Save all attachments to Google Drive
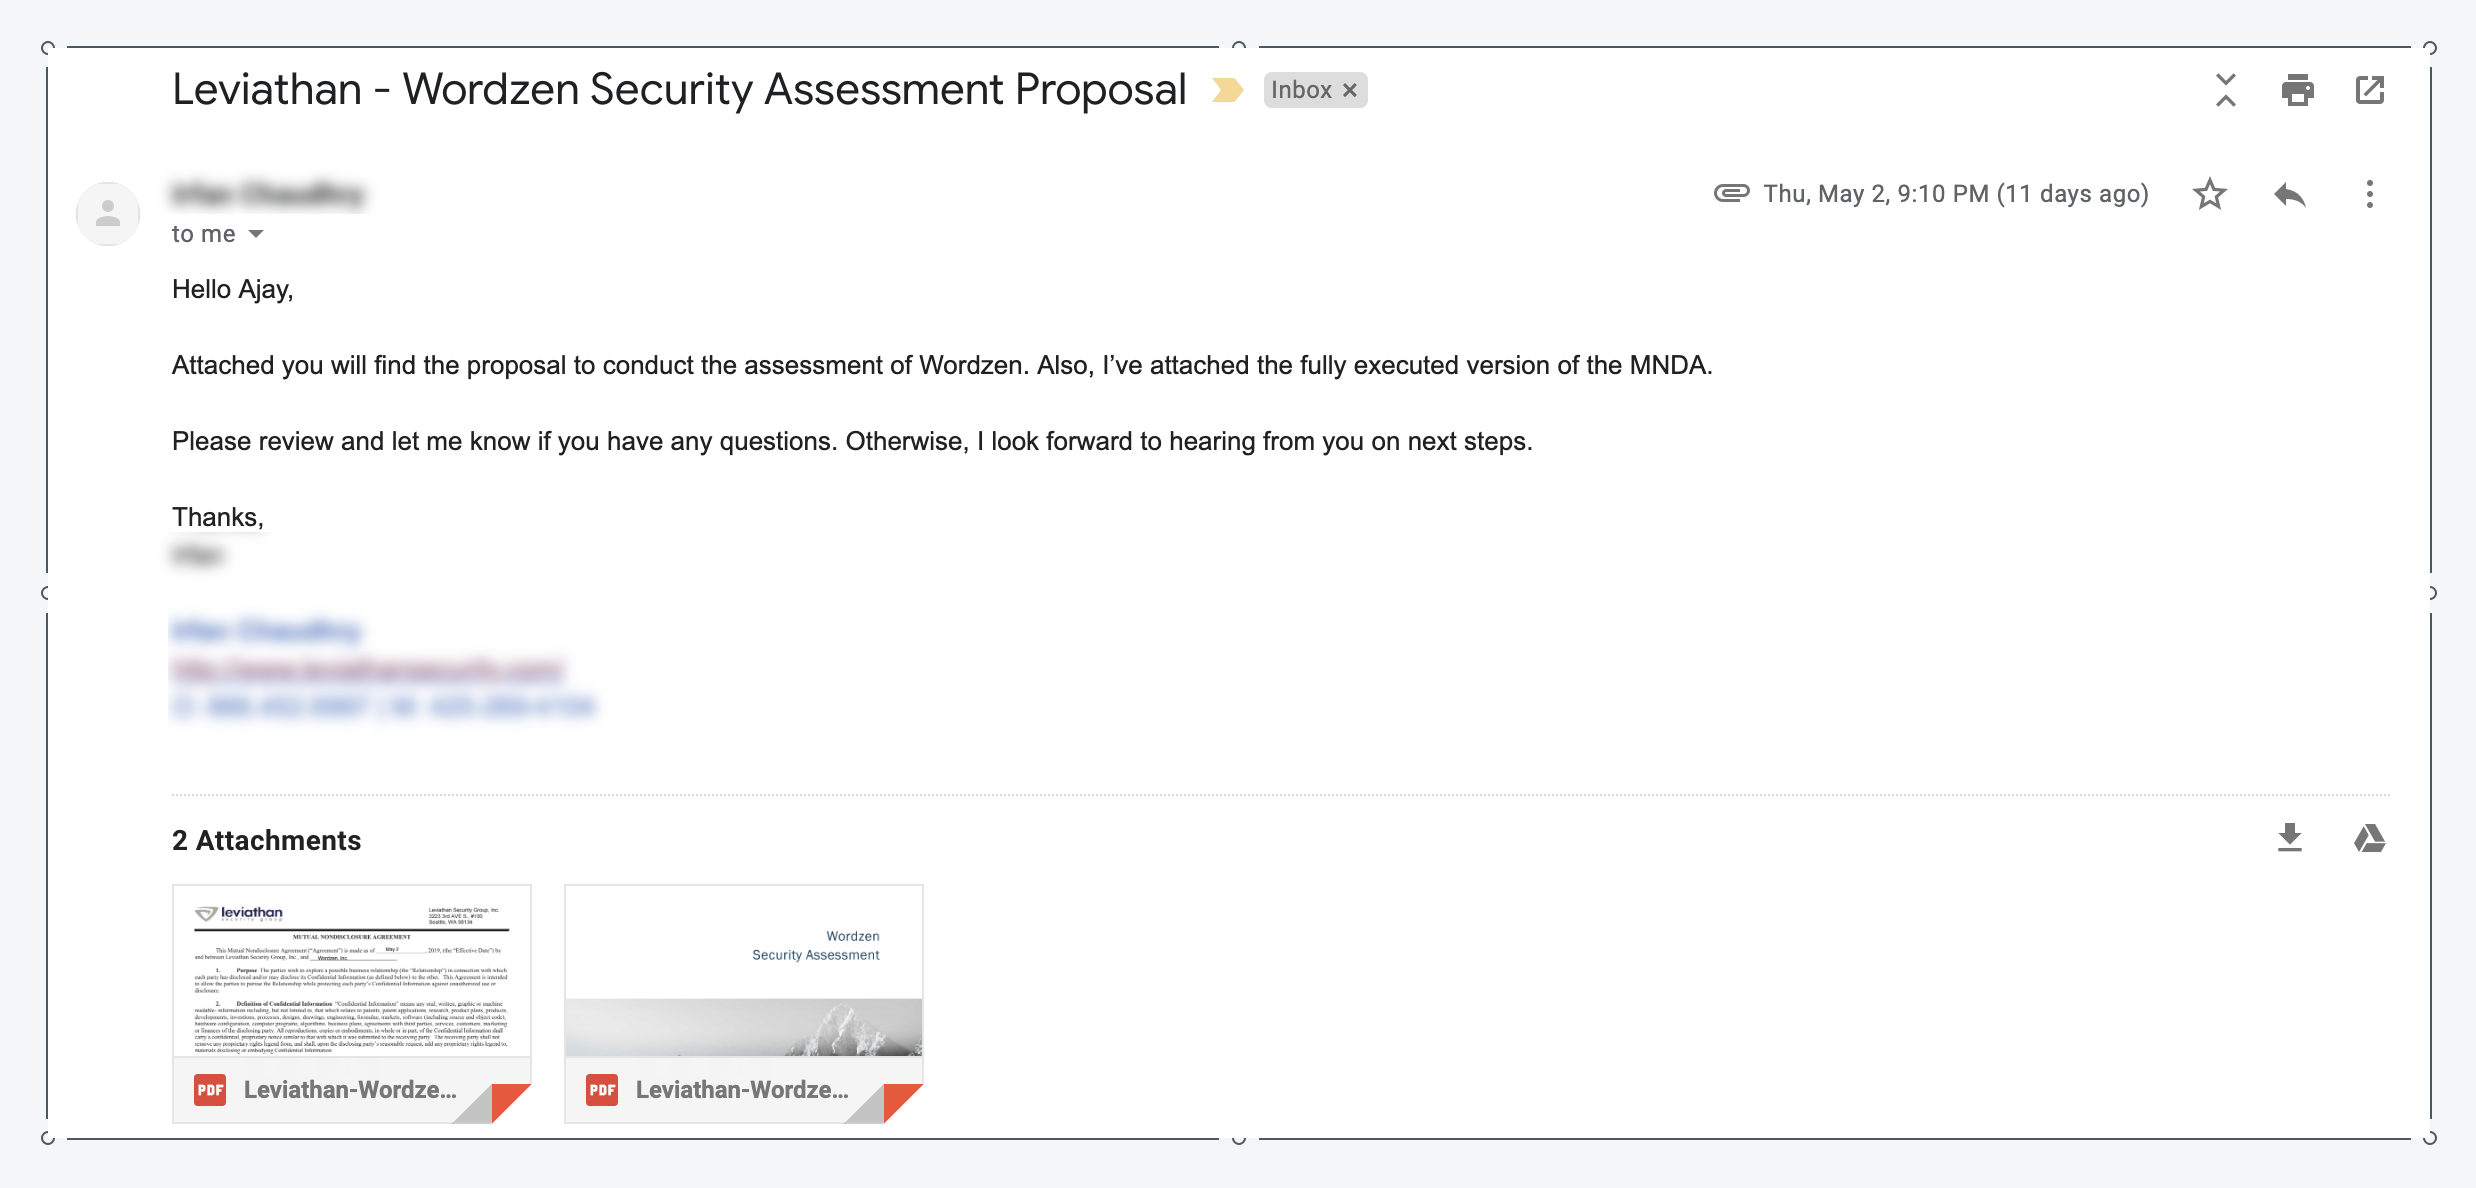 coord(2369,838)
